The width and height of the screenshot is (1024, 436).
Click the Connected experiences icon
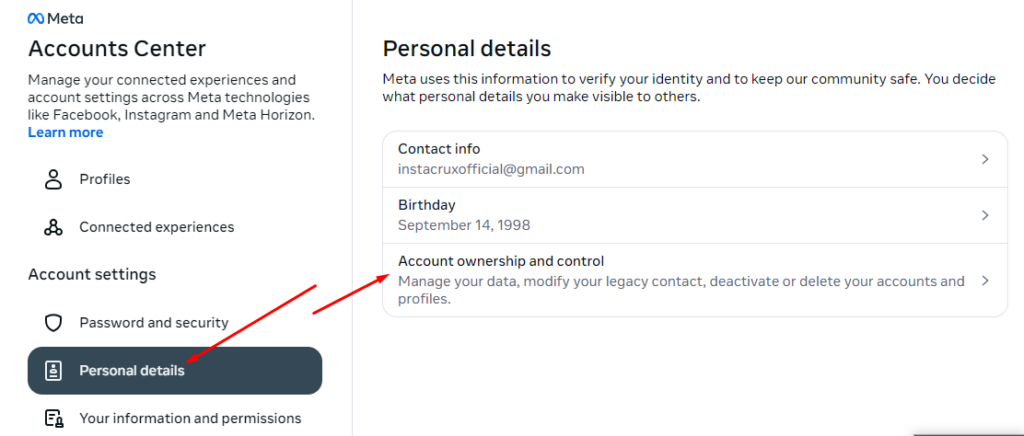53,227
